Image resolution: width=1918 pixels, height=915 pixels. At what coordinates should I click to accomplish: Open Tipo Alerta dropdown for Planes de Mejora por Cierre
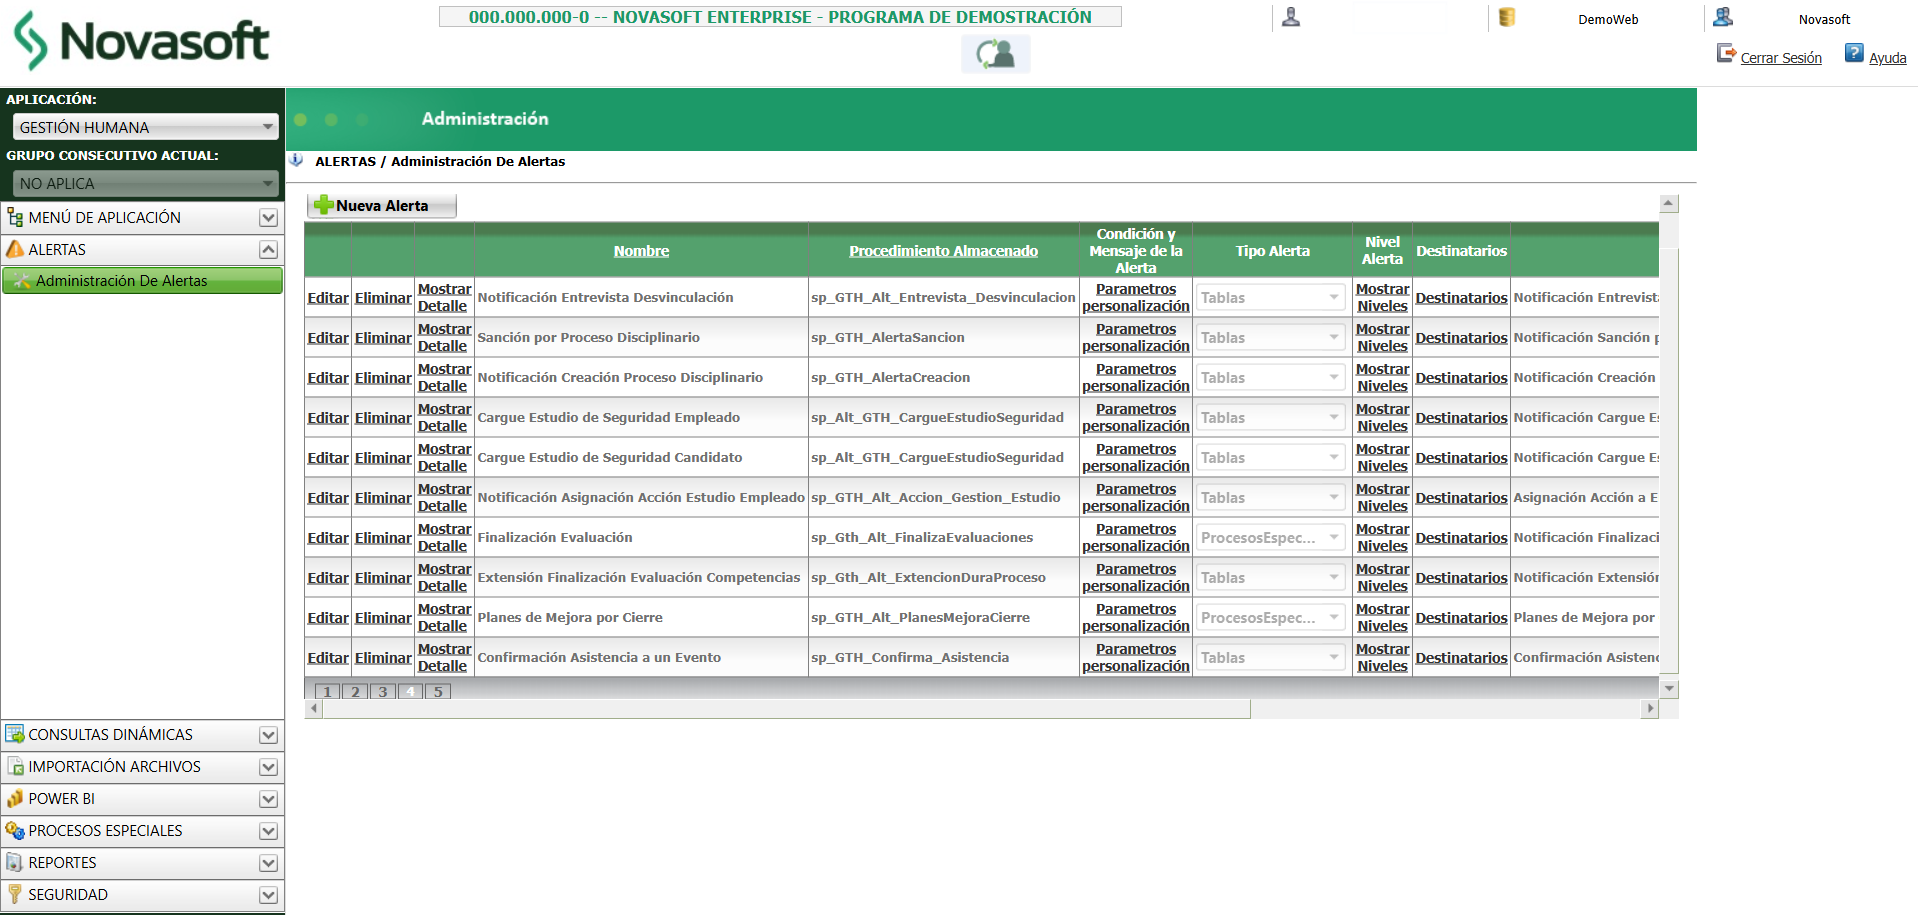pyautogui.click(x=1271, y=617)
